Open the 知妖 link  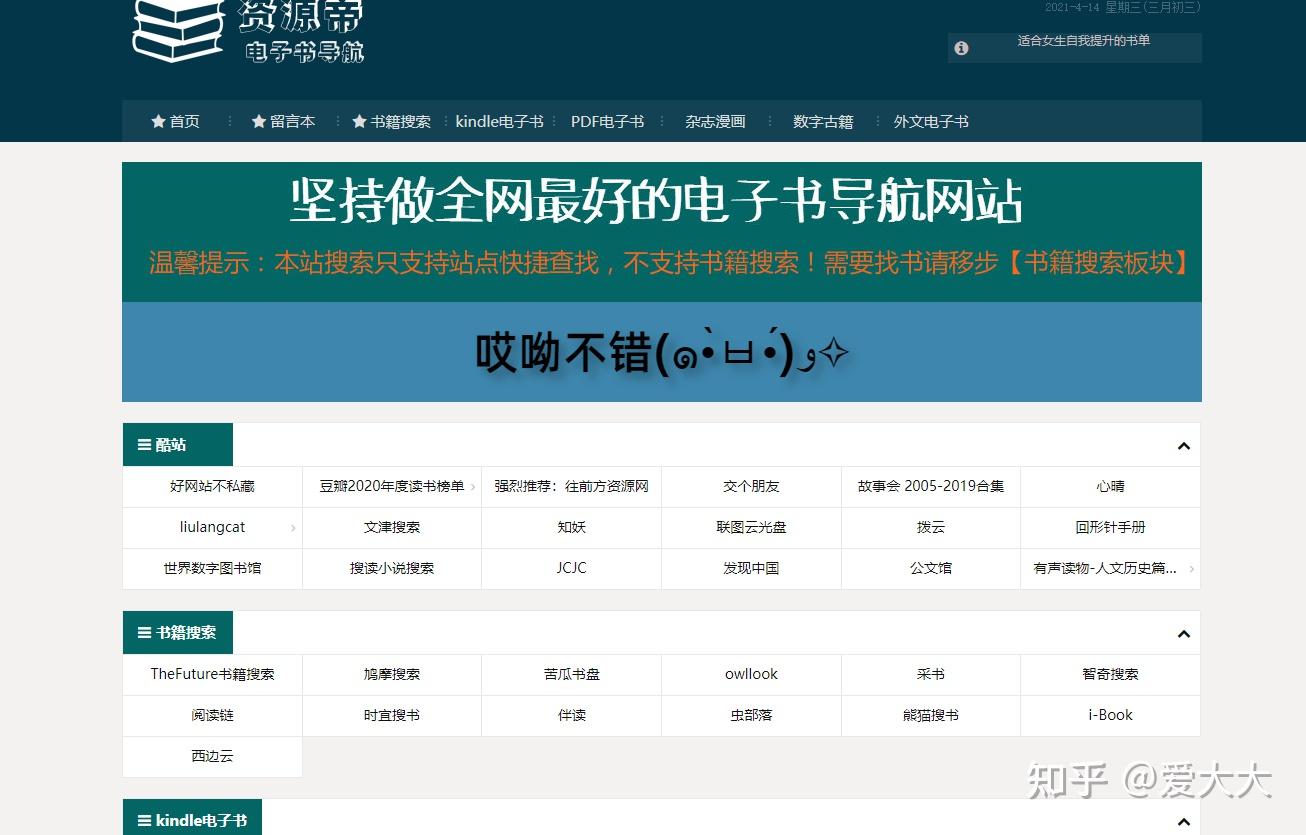(x=571, y=527)
